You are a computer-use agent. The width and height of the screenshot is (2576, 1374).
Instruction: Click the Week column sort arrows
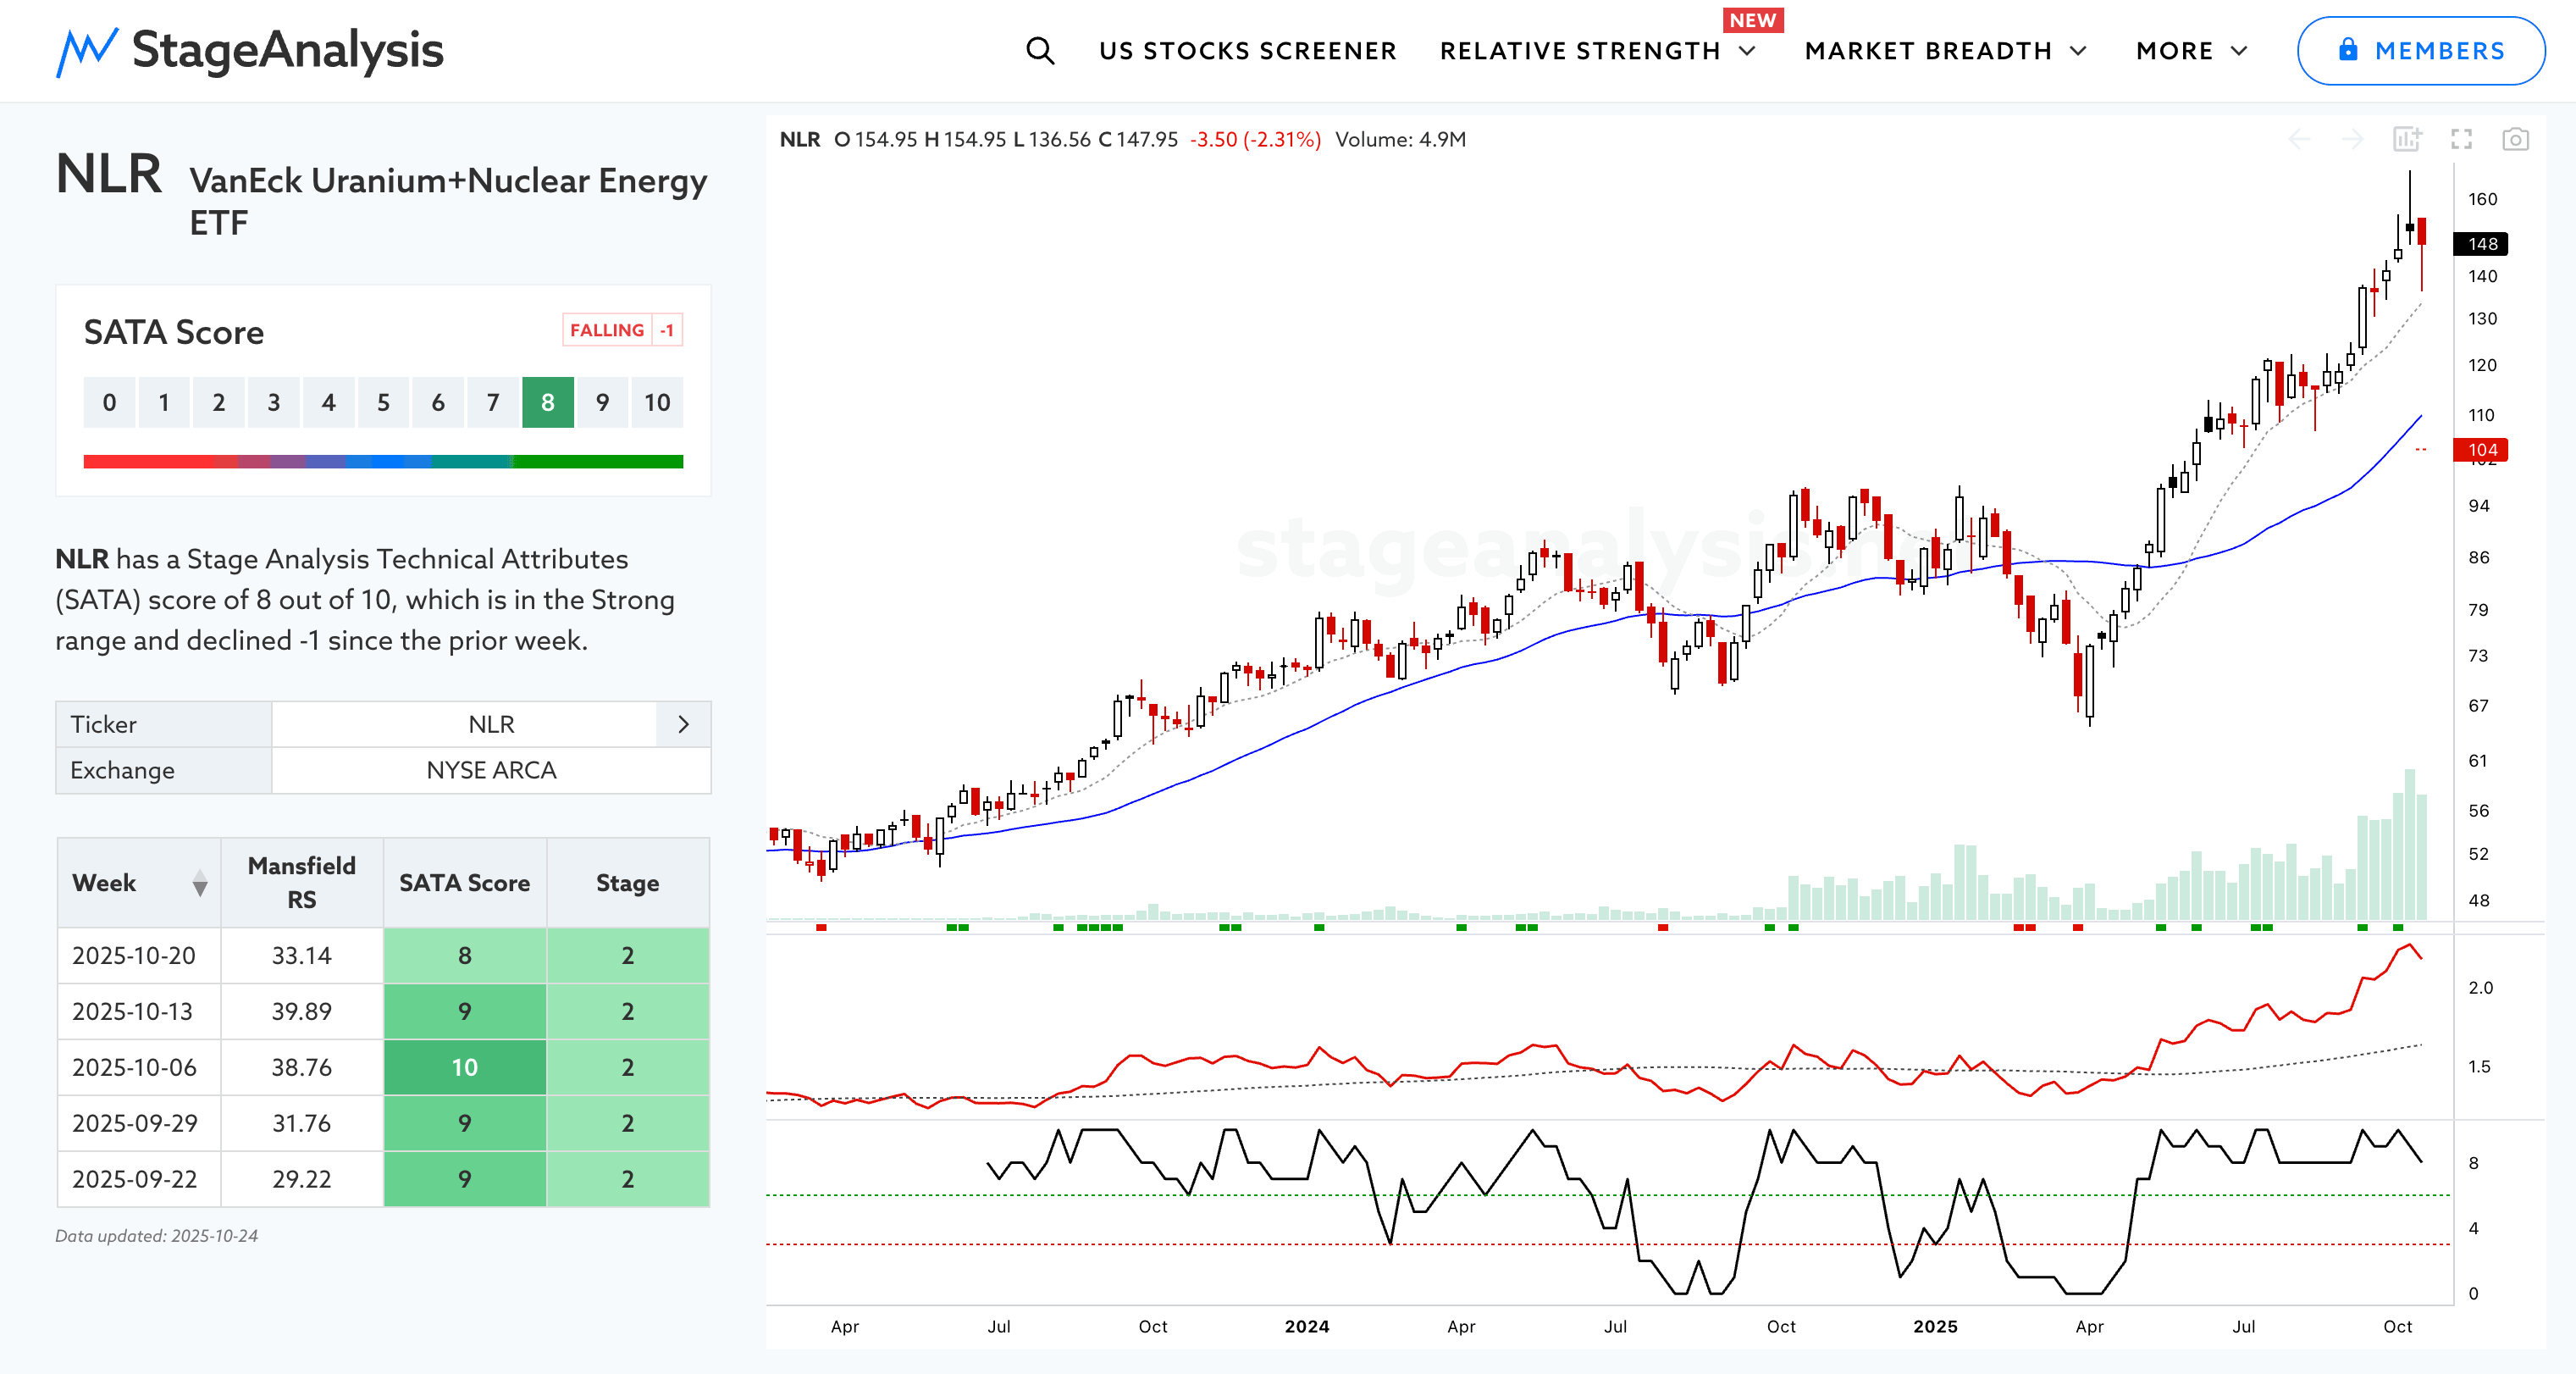pyautogui.click(x=200, y=883)
